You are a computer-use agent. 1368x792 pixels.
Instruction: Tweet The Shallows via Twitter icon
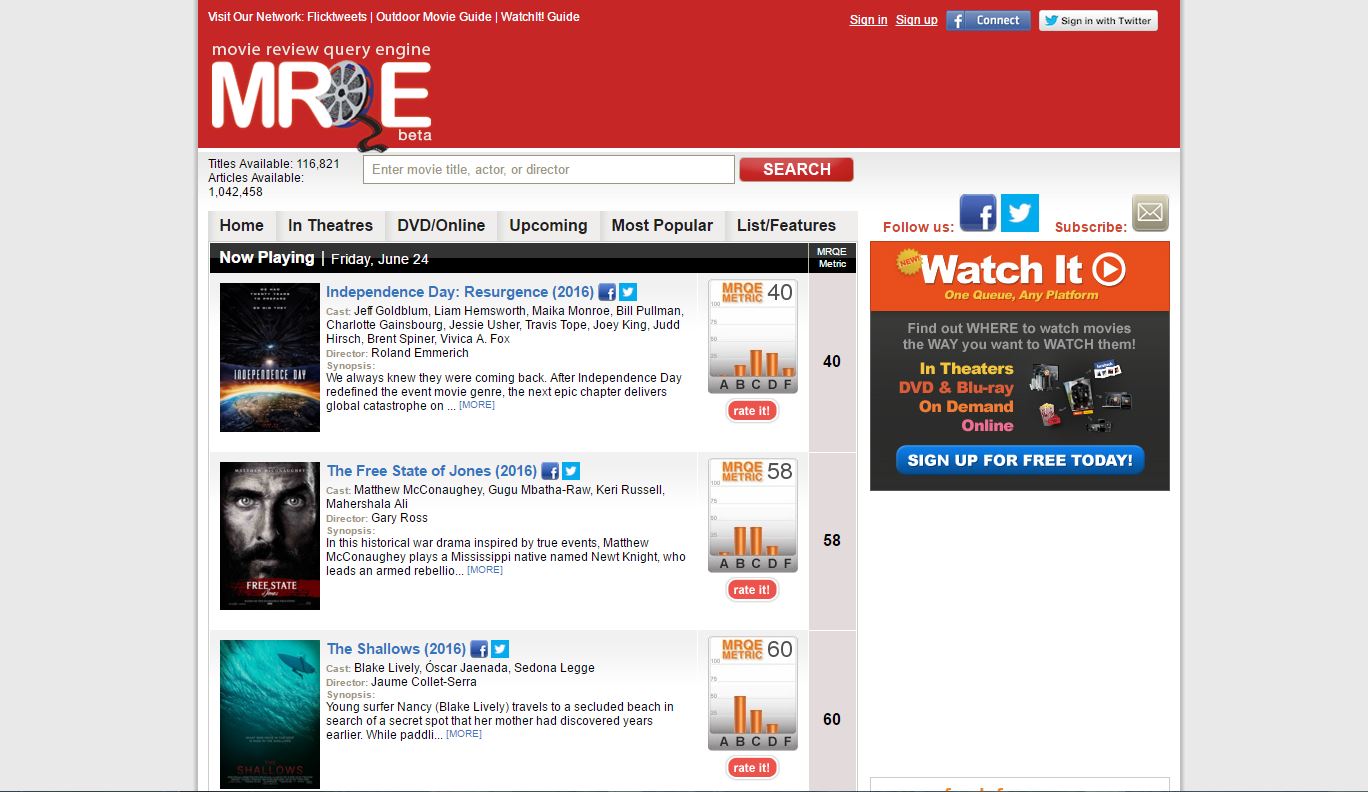tap(500, 649)
